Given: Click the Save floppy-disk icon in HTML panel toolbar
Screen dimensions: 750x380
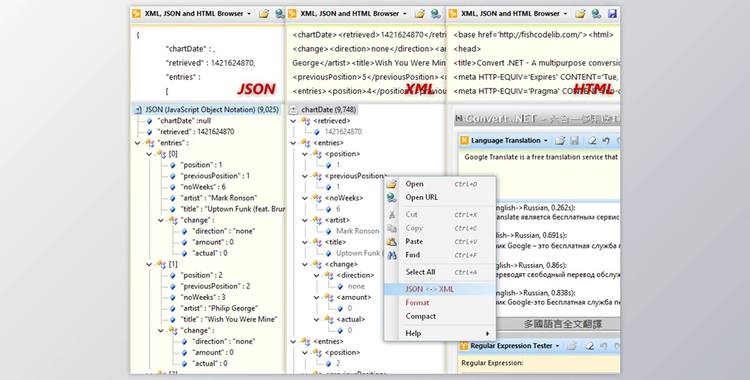Looking at the screenshot, I should coord(612,14).
